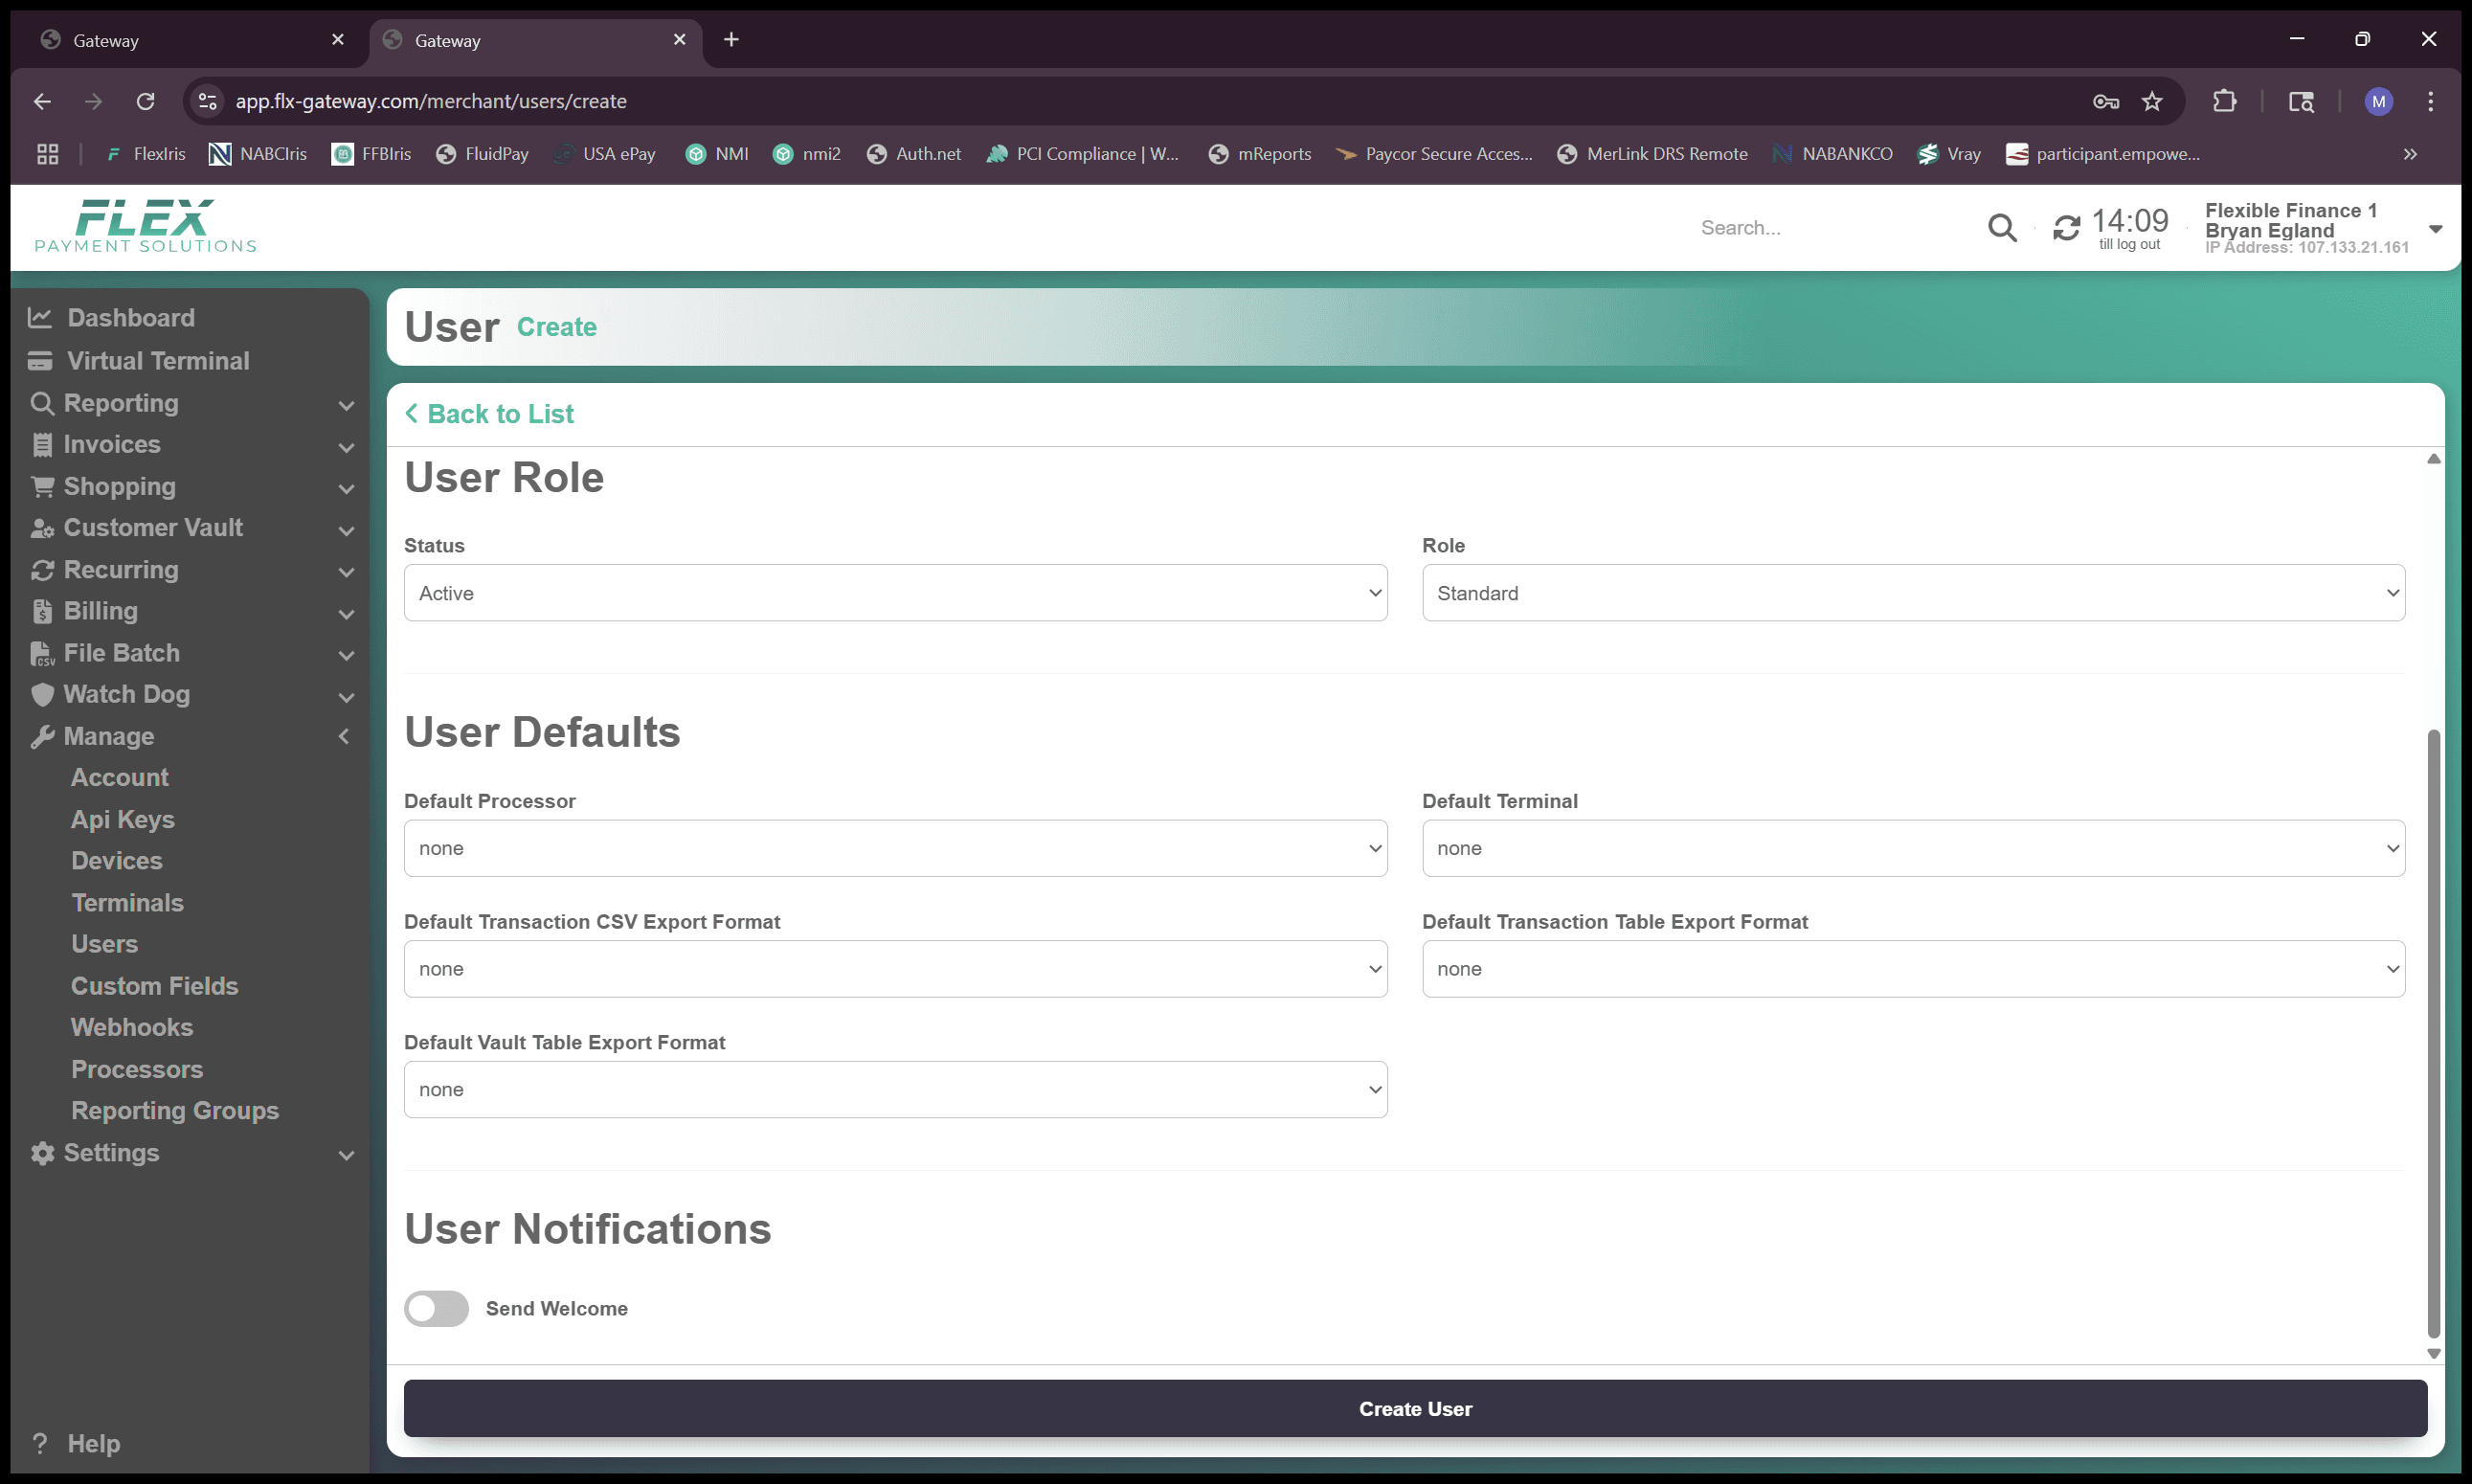The image size is (2472, 1484).
Task: Open the Dashboard chart icon
Action: tap(40, 318)
